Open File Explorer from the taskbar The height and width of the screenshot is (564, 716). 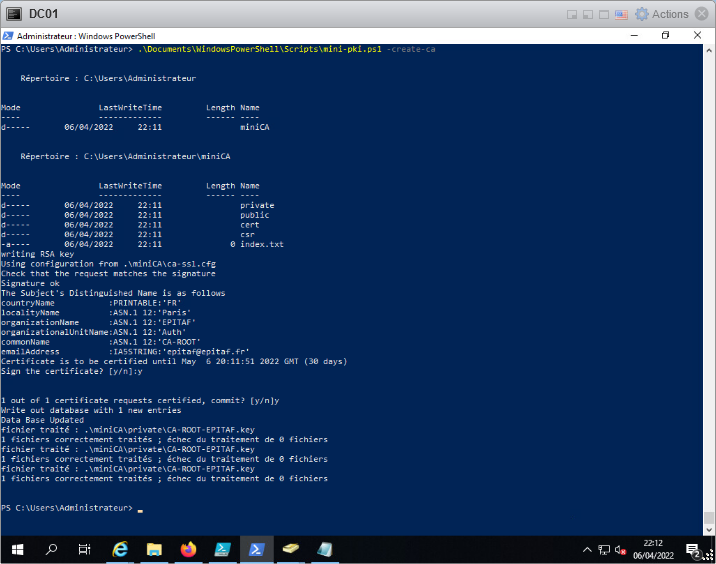pyautogui.click(x=154, y=549)
